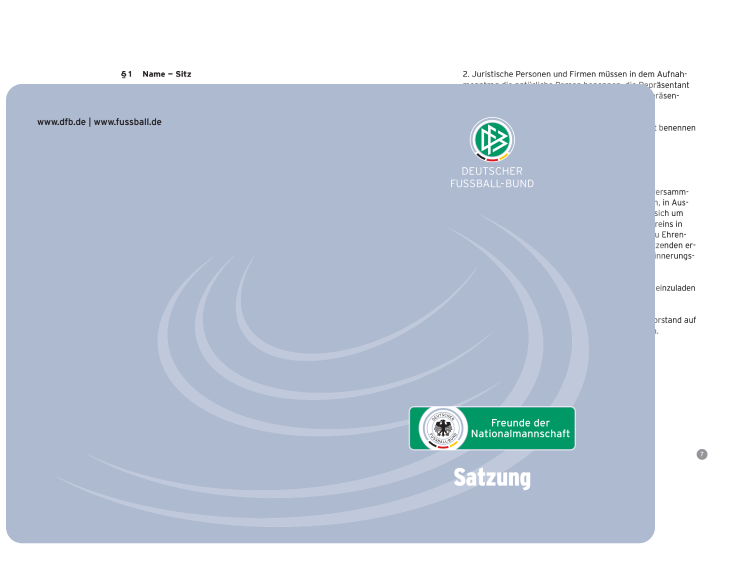
Task: Click the DFB round logo emblem
Action: click(x=492, y=140)
